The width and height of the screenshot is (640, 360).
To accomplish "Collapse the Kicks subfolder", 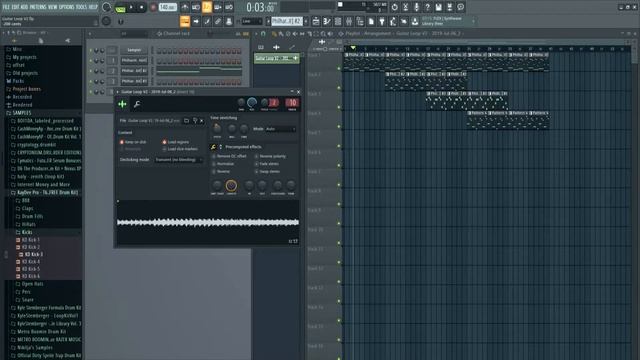I will pyautogui.click(x=27, y=232).
